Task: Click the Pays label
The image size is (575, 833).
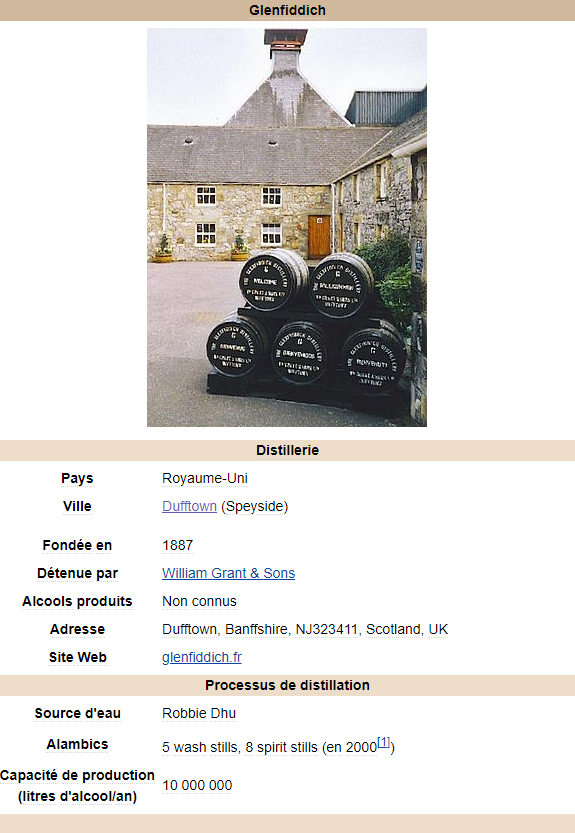Action: tap(77, 478)
